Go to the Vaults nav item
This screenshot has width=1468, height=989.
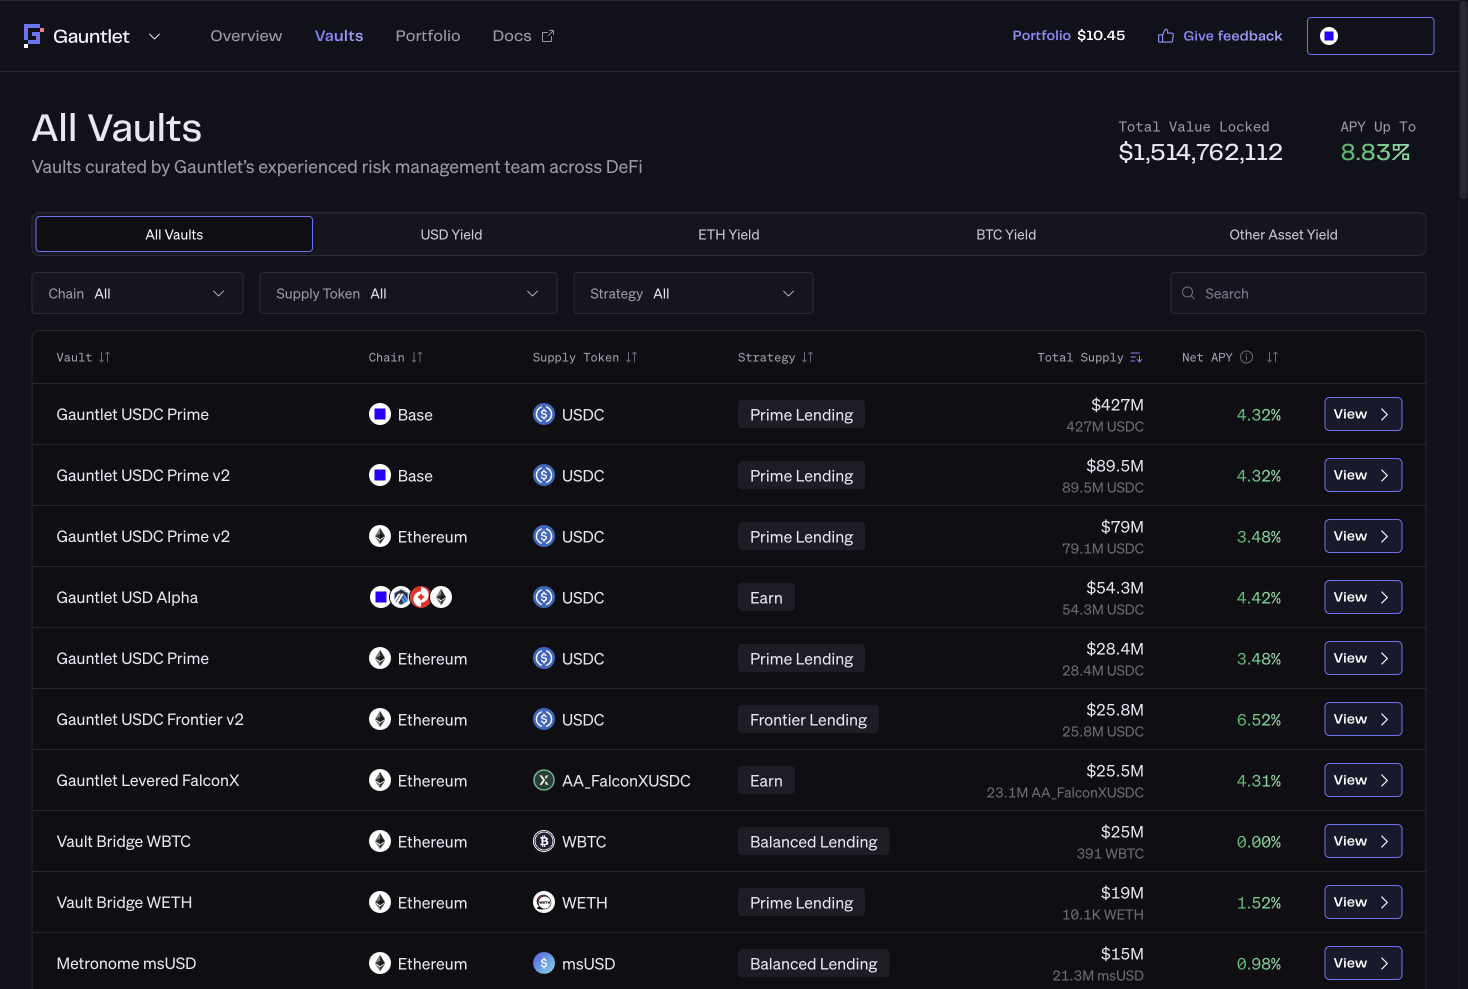point(339,36)
